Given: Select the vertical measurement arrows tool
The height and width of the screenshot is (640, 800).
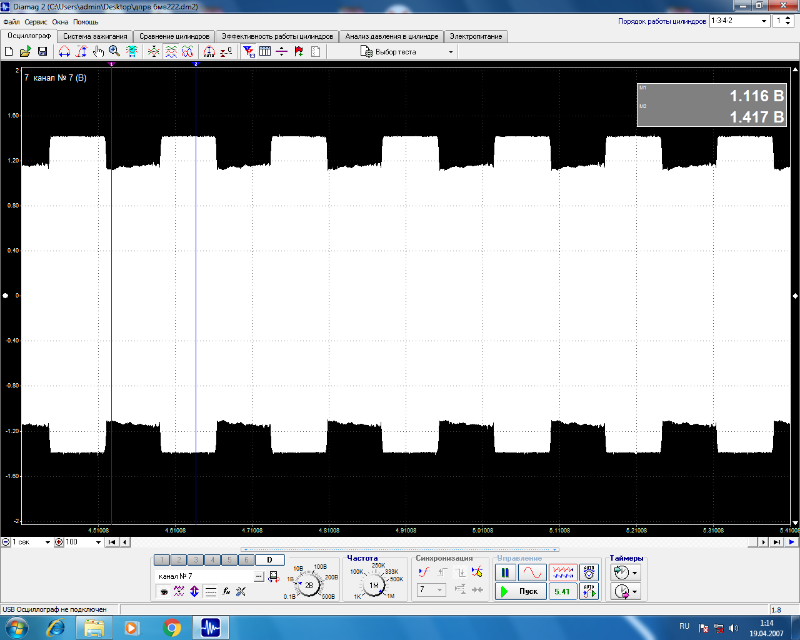Looking at the screenshot, I should (x=81, y=52).
